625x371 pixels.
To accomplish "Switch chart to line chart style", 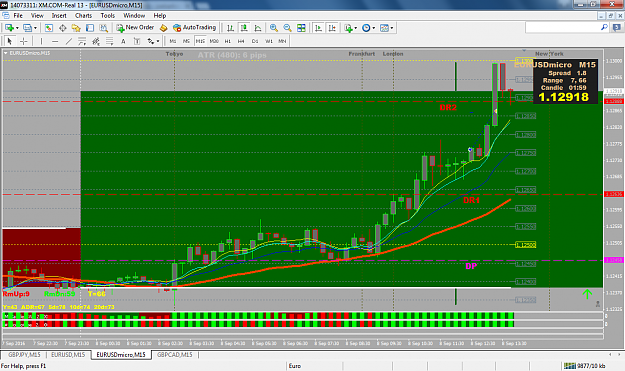I will point(257,28).
